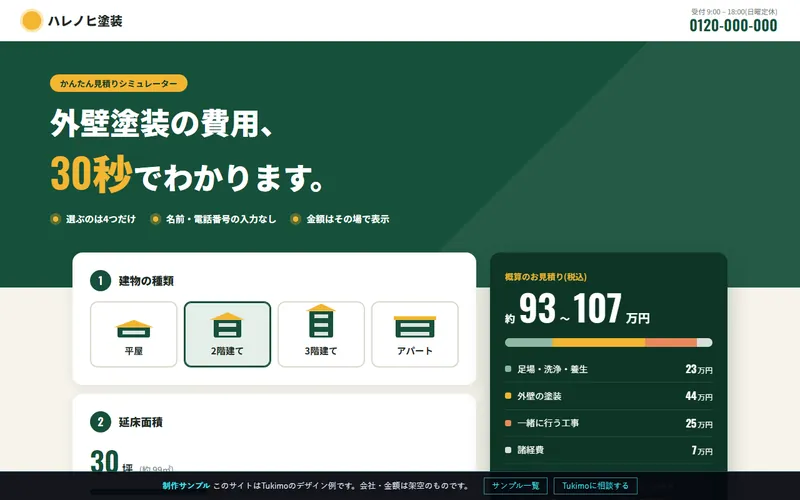Select the 2階建て building type card
The height and width of the screenshot is (500, 800).
[227, 334]
